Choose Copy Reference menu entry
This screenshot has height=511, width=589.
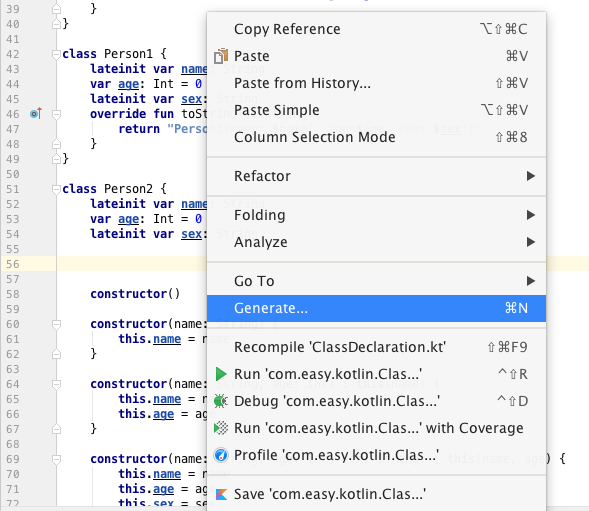point(376,29)
